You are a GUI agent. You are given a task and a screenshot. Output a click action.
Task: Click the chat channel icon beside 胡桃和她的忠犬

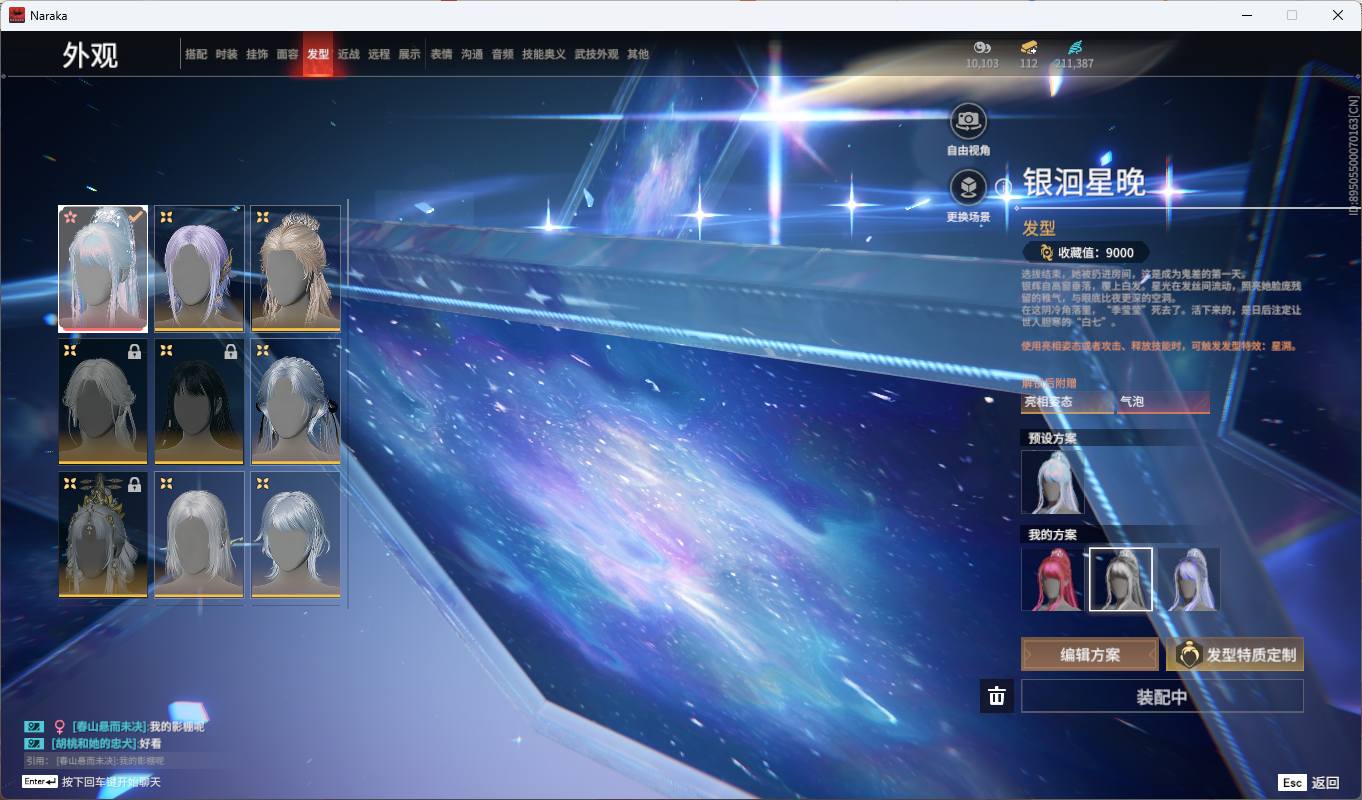tap(34, 743)
